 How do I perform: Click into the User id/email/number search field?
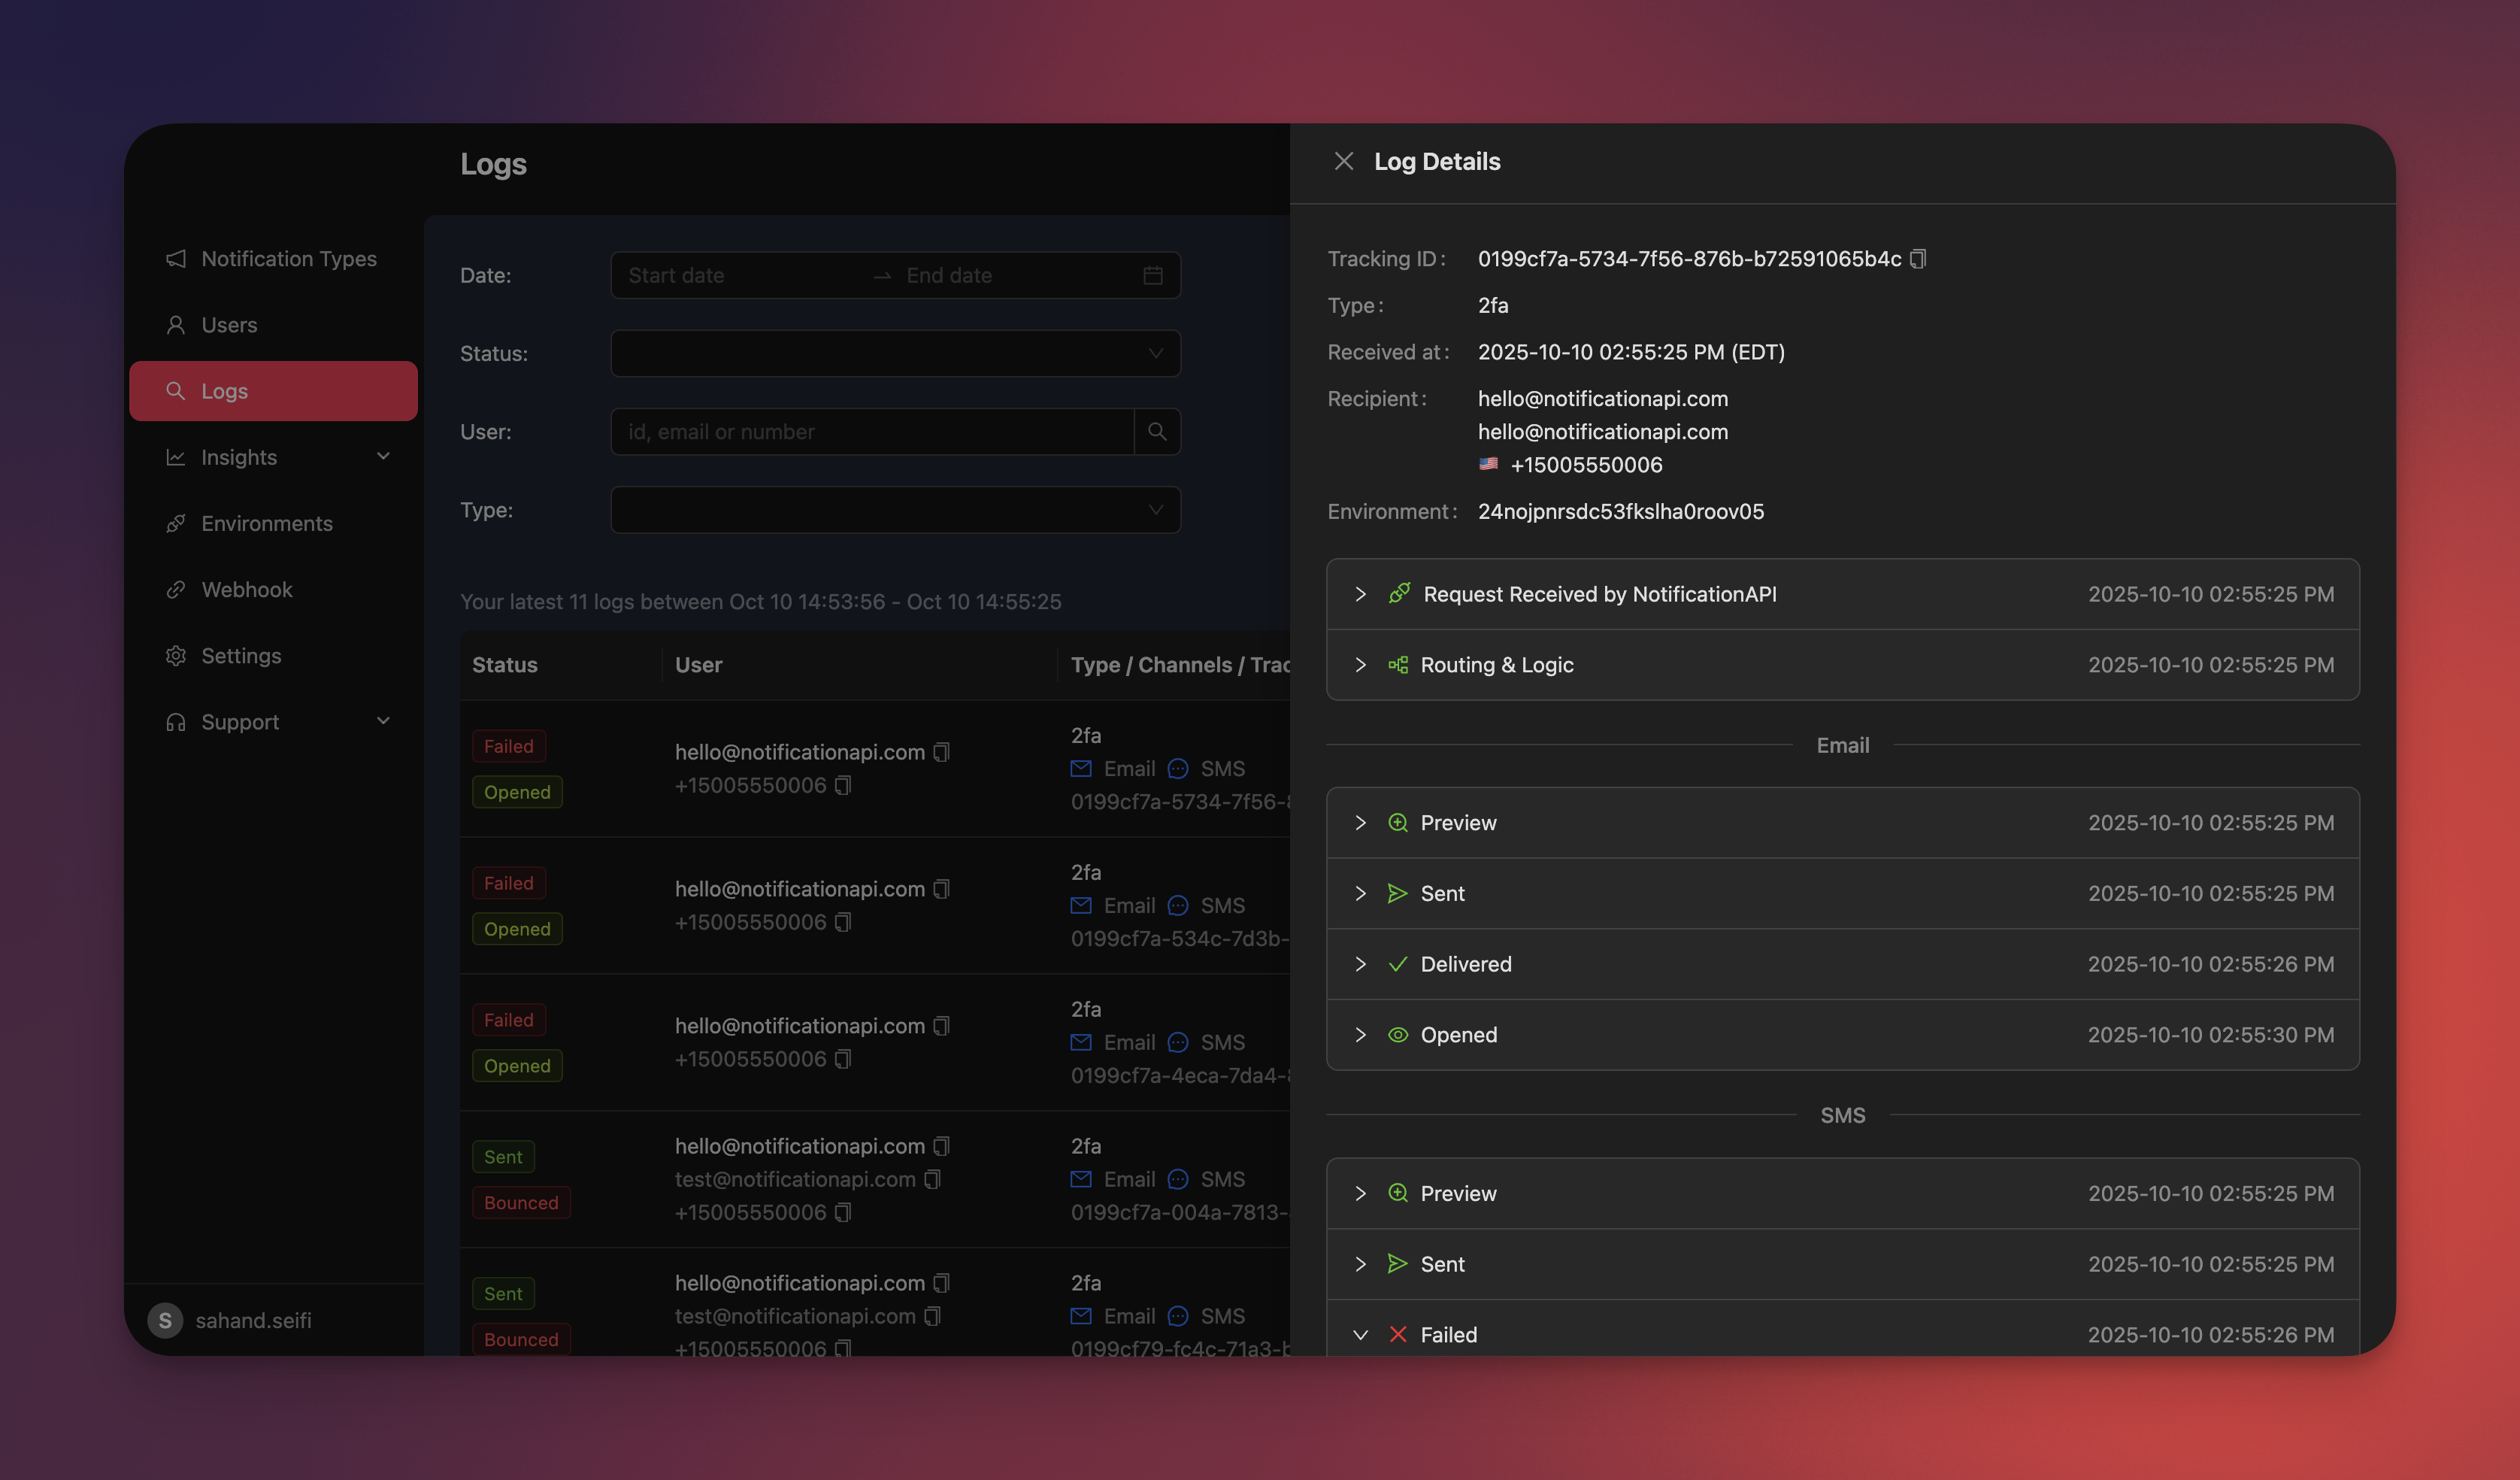(x=870, y=431)
